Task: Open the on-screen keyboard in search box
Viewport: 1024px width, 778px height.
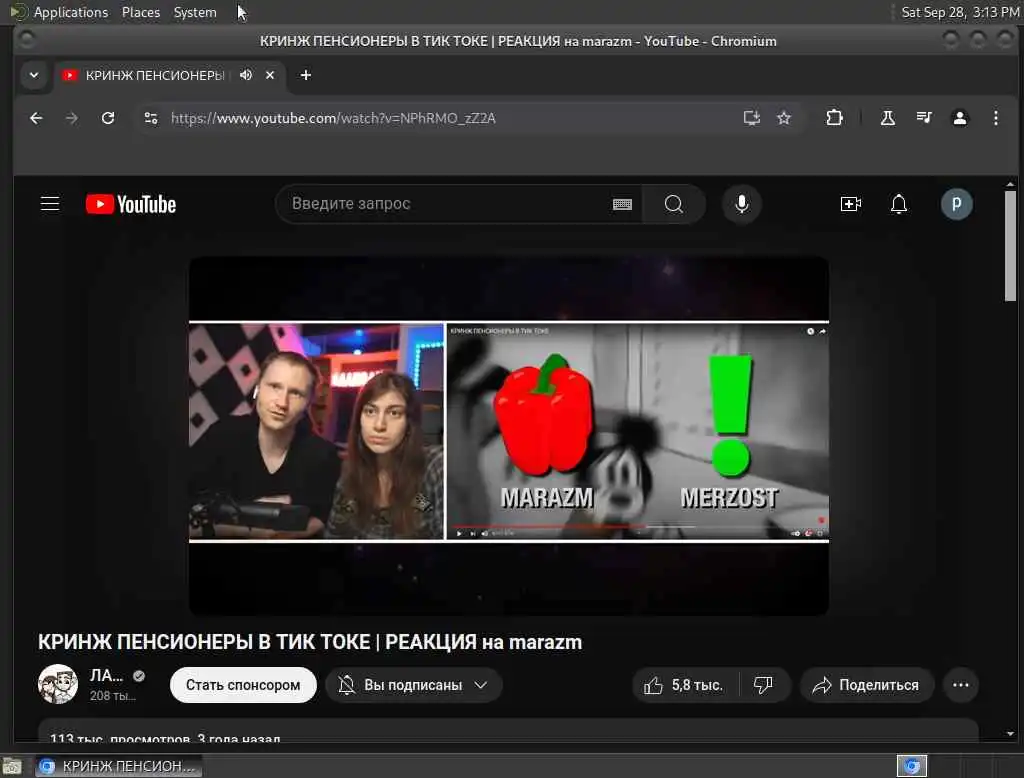Action: coord(622,204)
